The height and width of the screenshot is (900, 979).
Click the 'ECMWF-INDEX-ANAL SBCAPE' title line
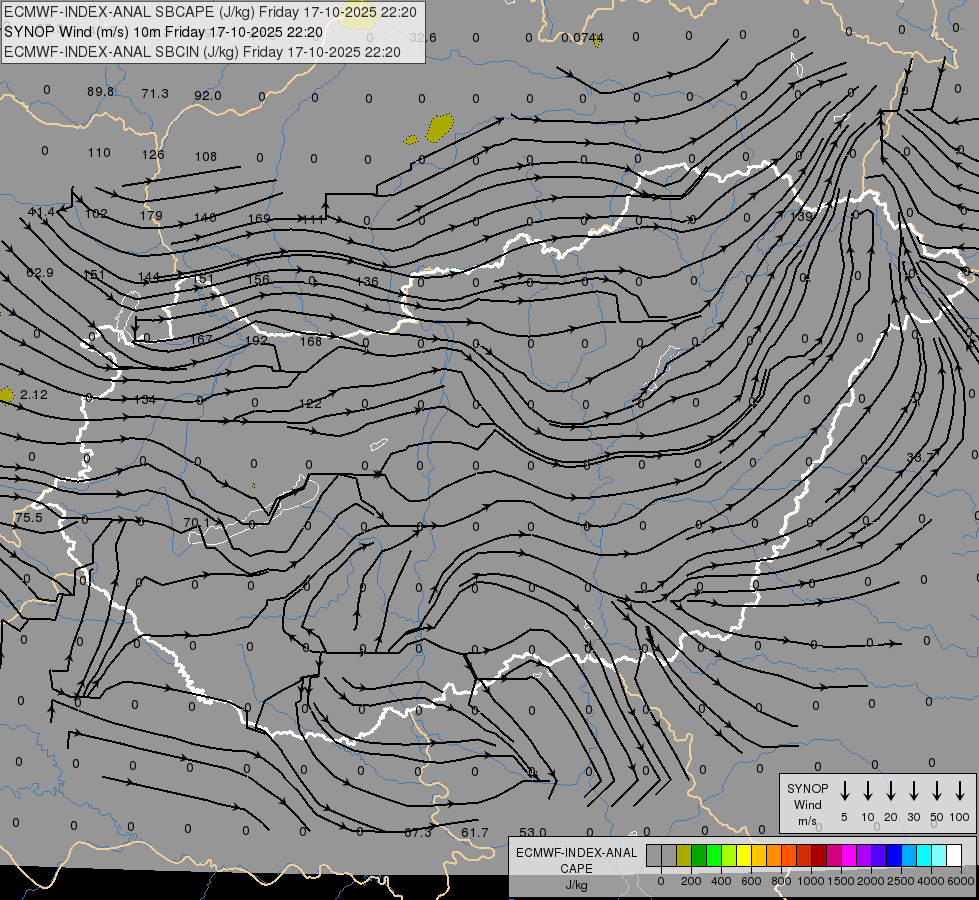210,12
